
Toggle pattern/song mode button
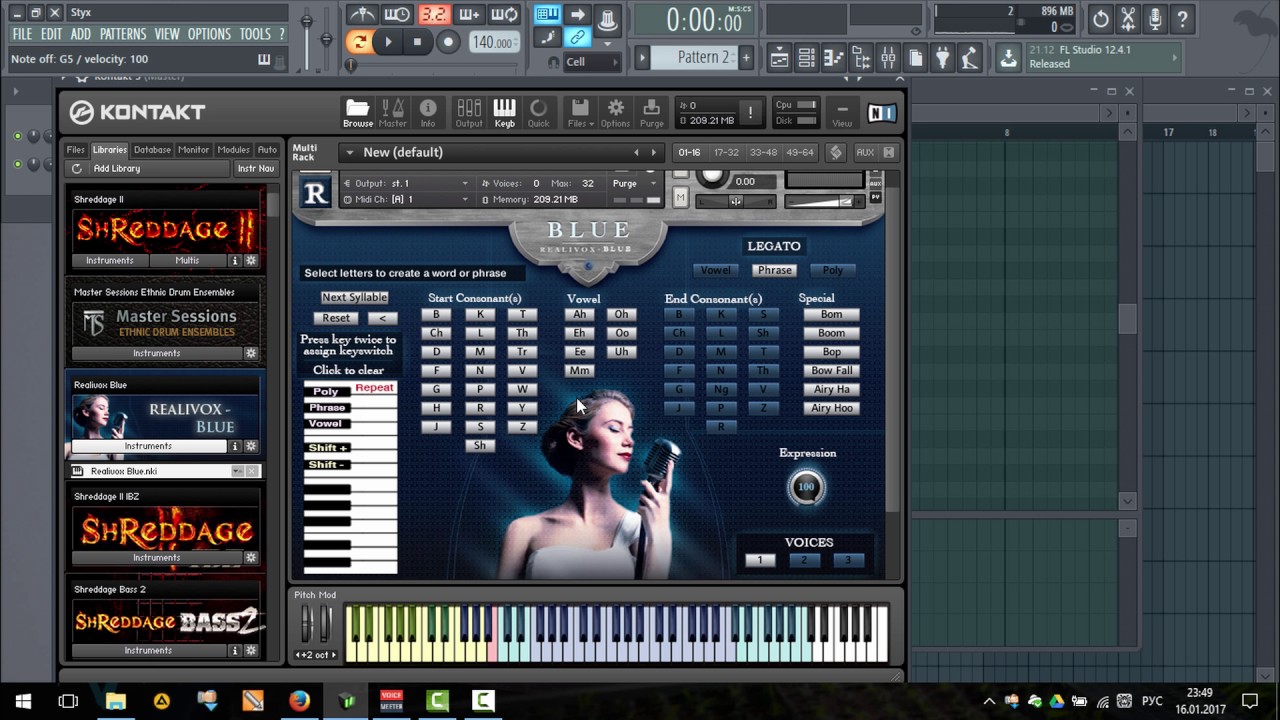tap(359, 42)
